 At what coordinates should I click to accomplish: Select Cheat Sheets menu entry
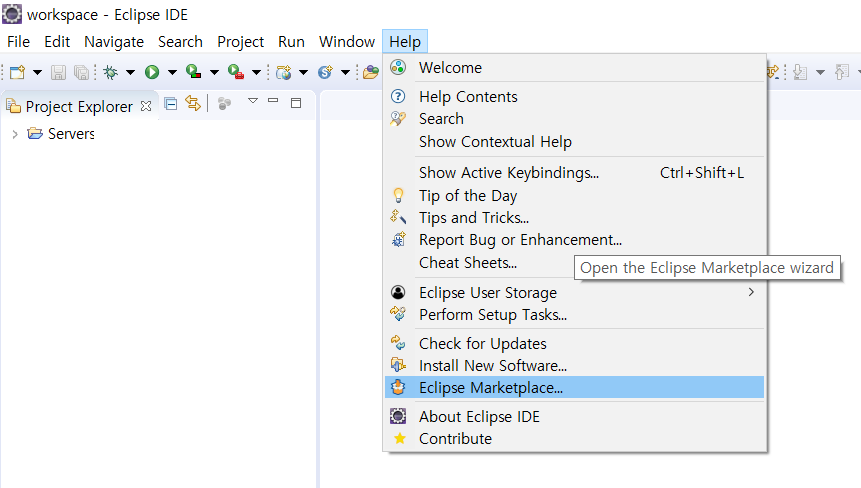tap(574, 262)
